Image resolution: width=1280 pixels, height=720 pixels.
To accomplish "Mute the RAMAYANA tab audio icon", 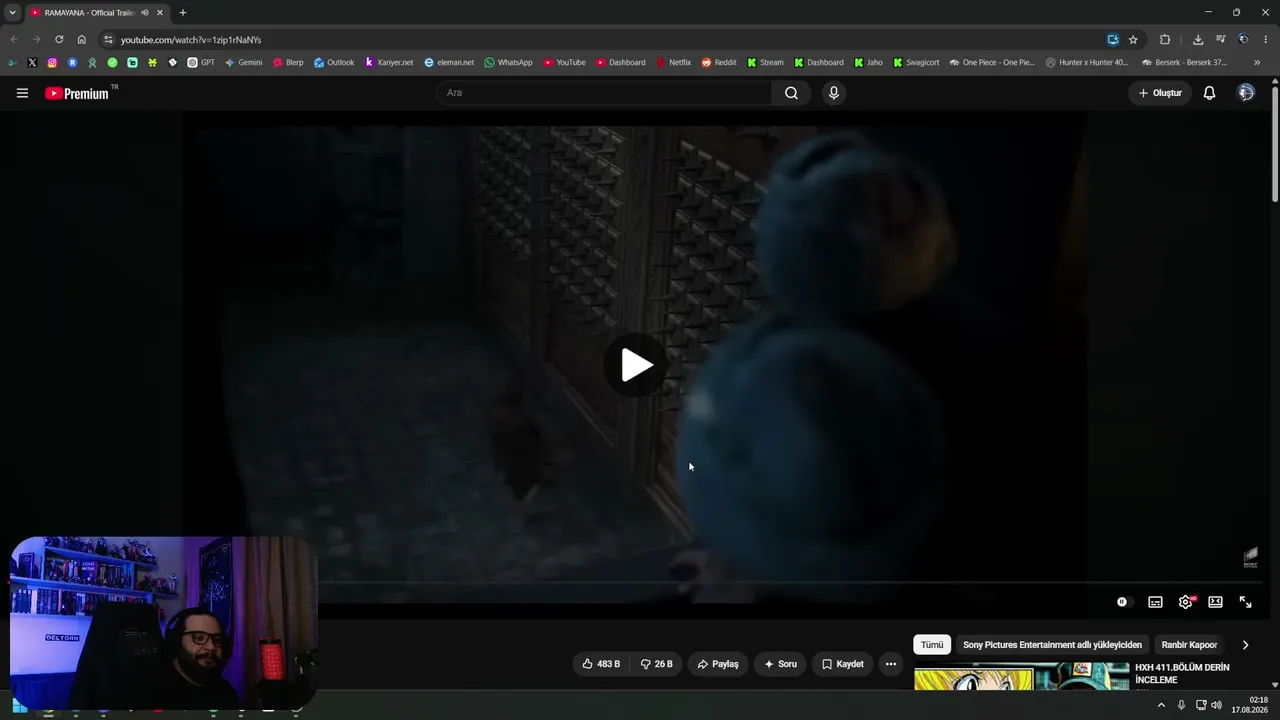I will pyautogui.click(x=145, y=13).
